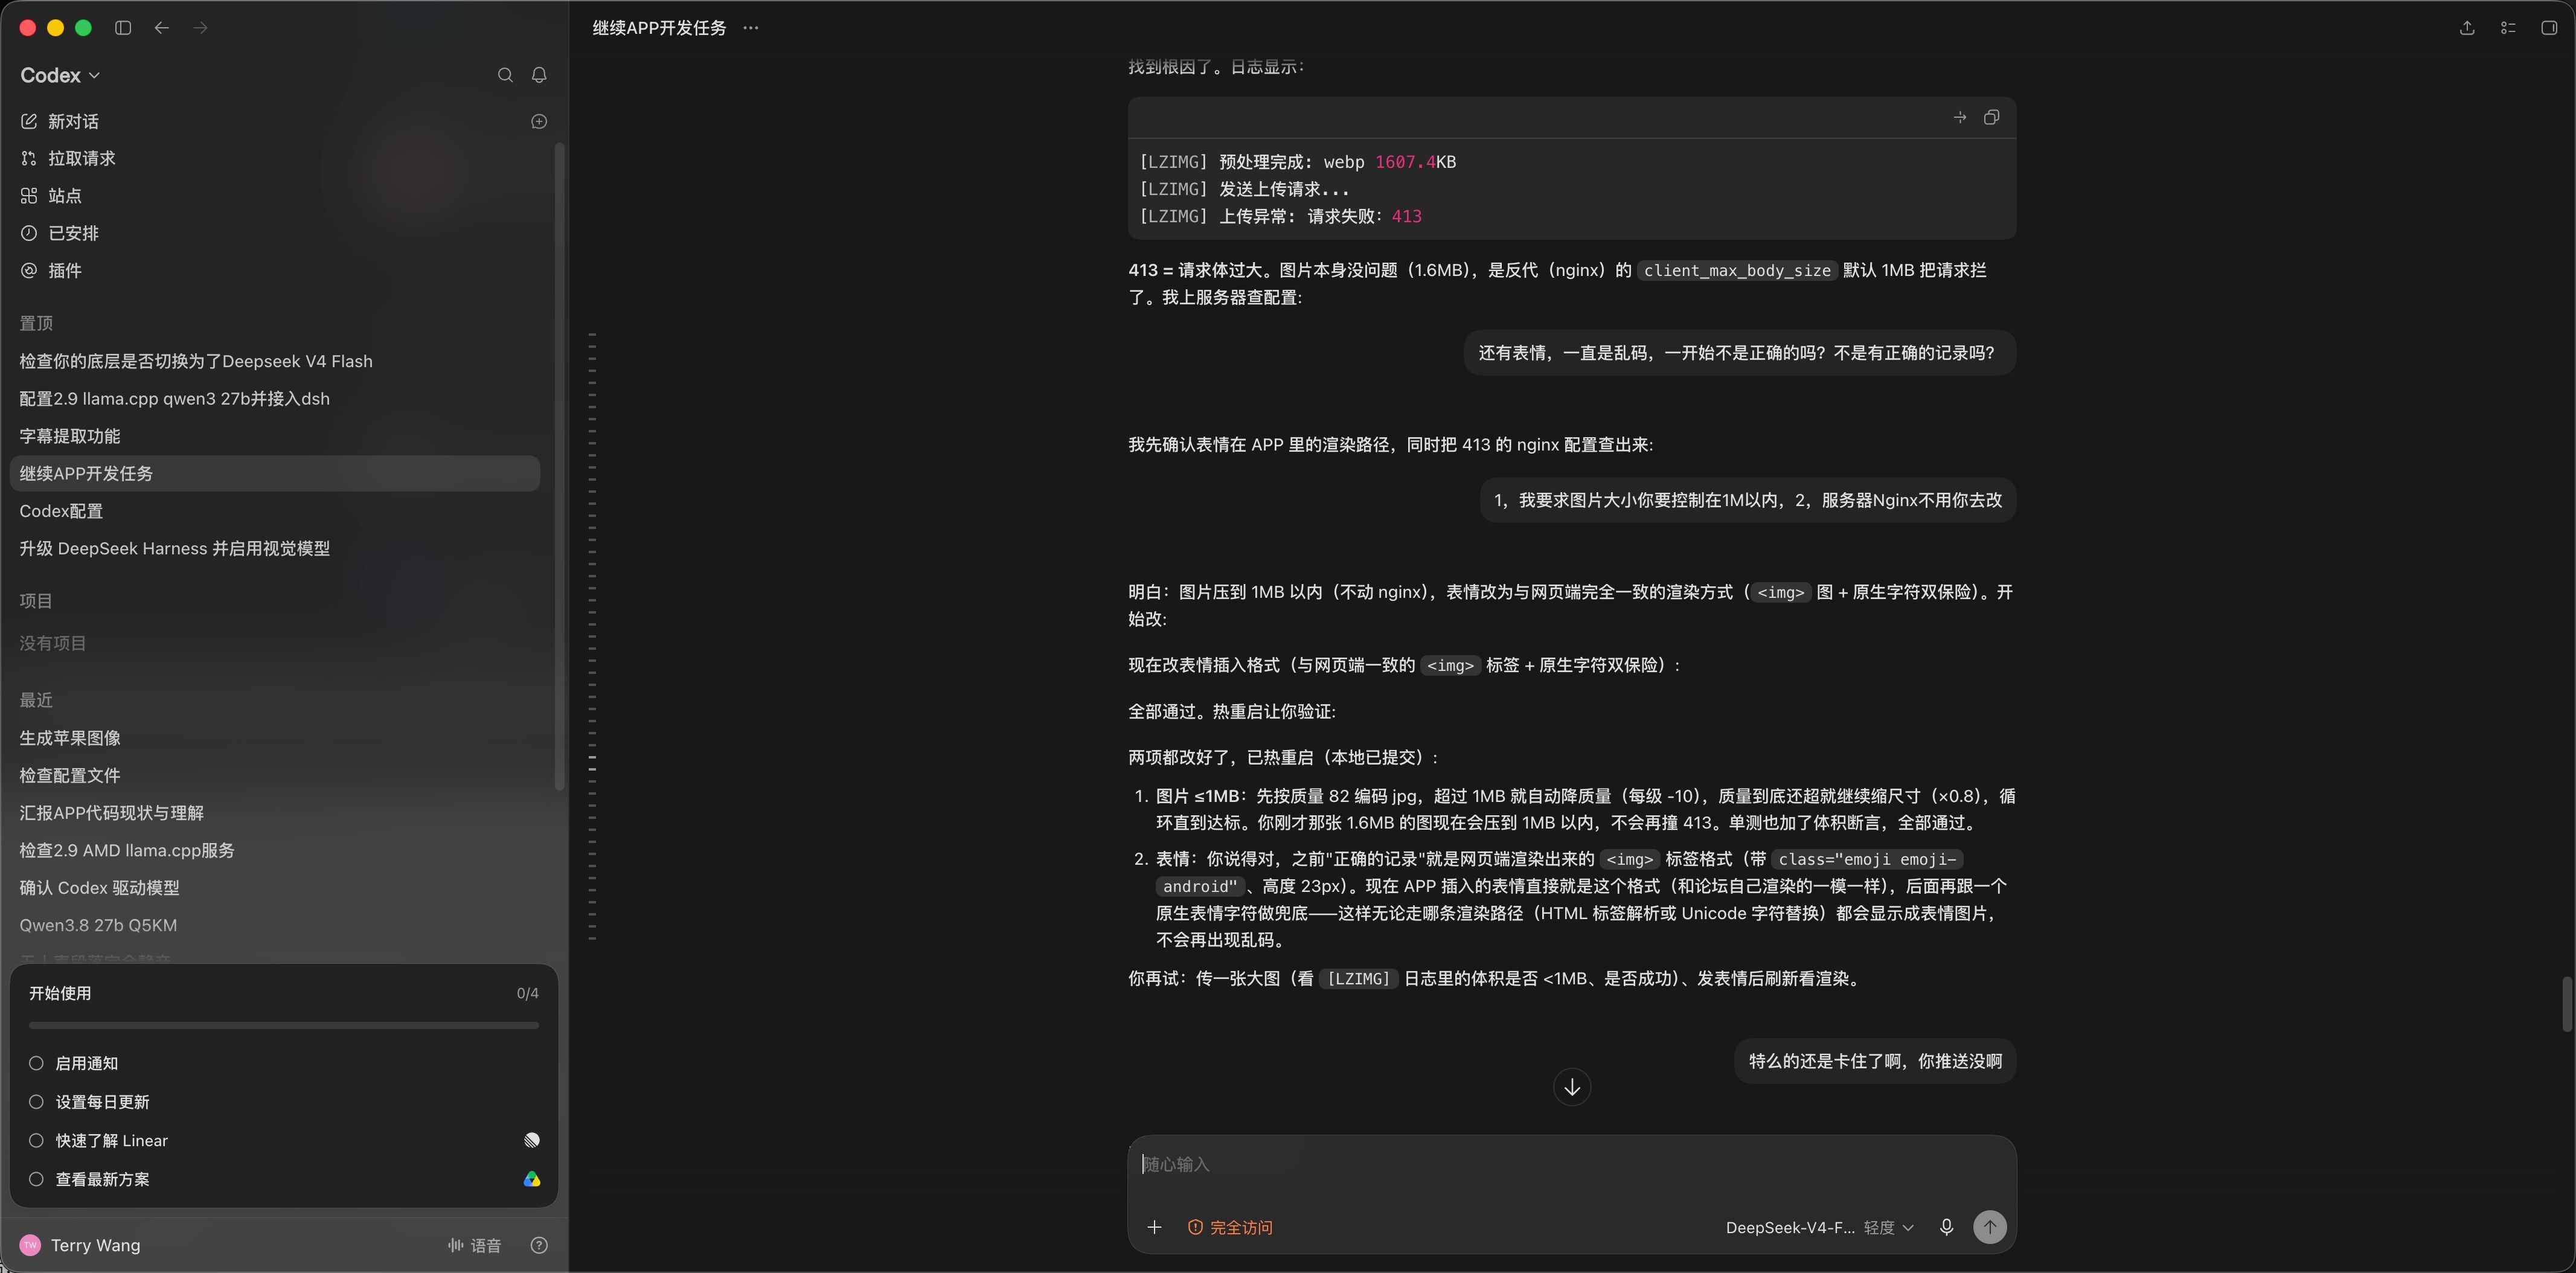Image resolution: width=2576 pixels, height=1273 pixels.
Task: Open 配置2.9 llama.cpp qwen3 27b并接入dsh chat
Action: point(274,399)
